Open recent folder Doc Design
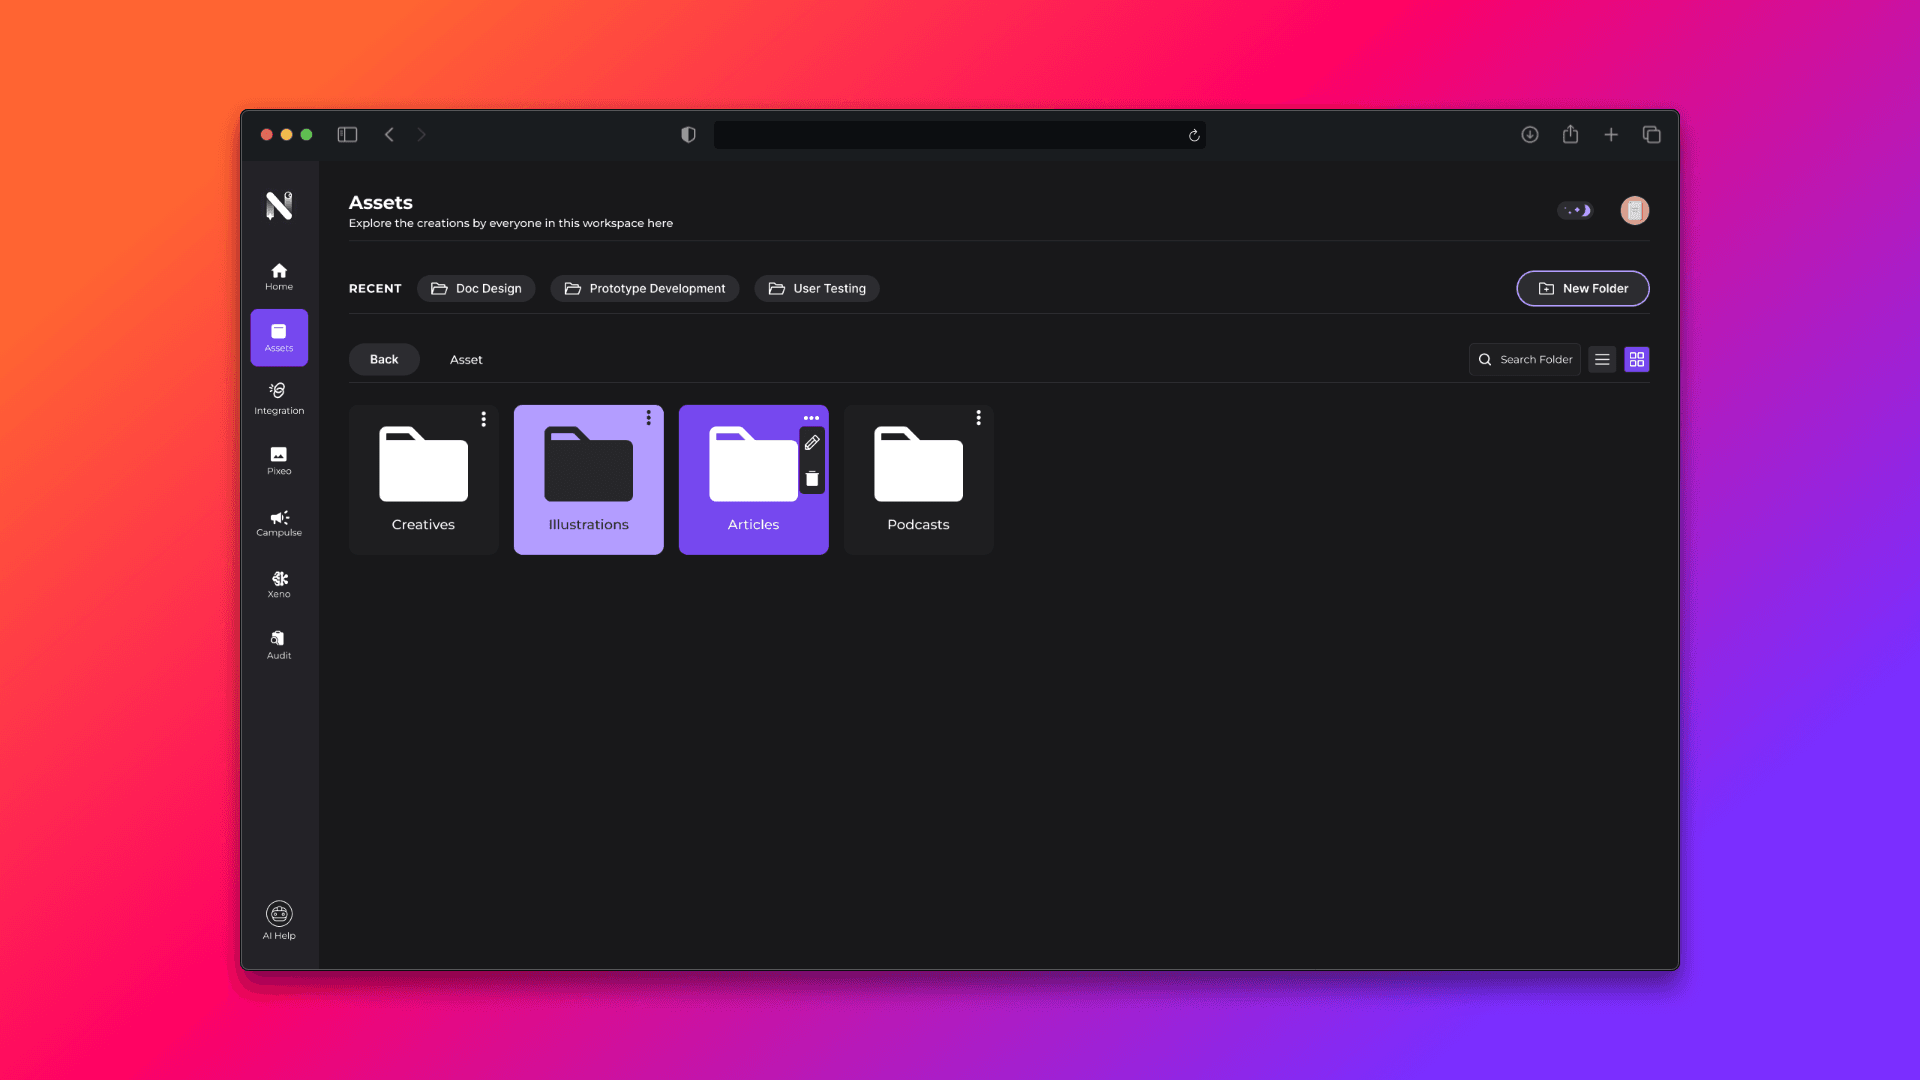This screenshot has width=1920, height=1080. tap(476, 288)
